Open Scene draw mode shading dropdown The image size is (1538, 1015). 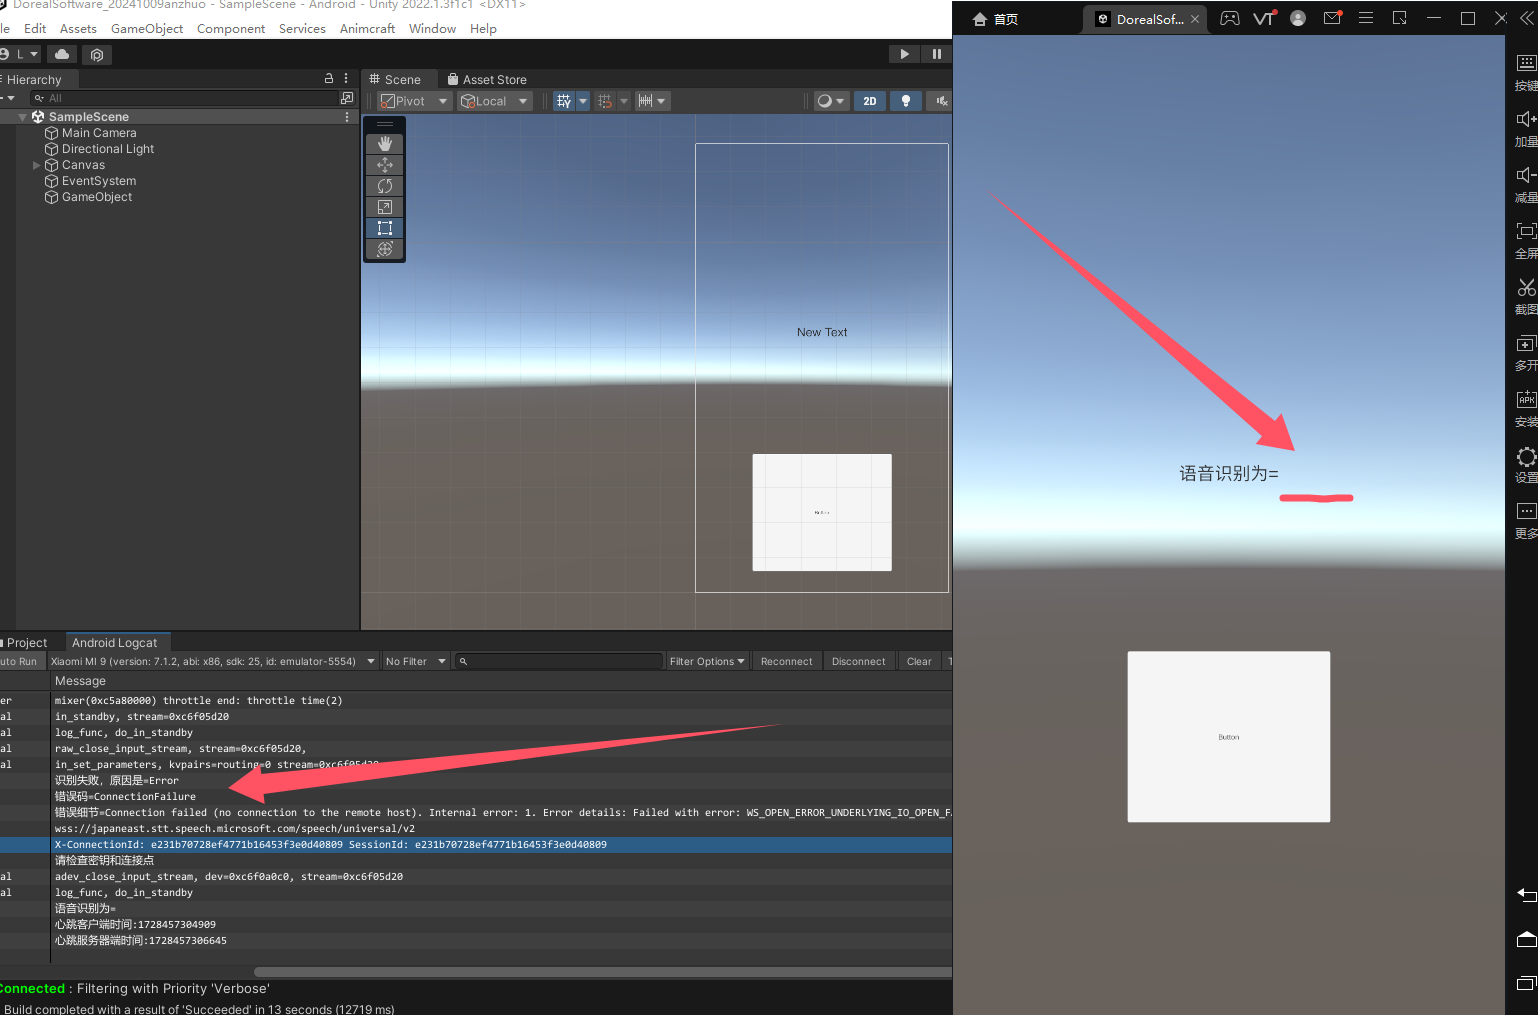[x=831, y=101]
